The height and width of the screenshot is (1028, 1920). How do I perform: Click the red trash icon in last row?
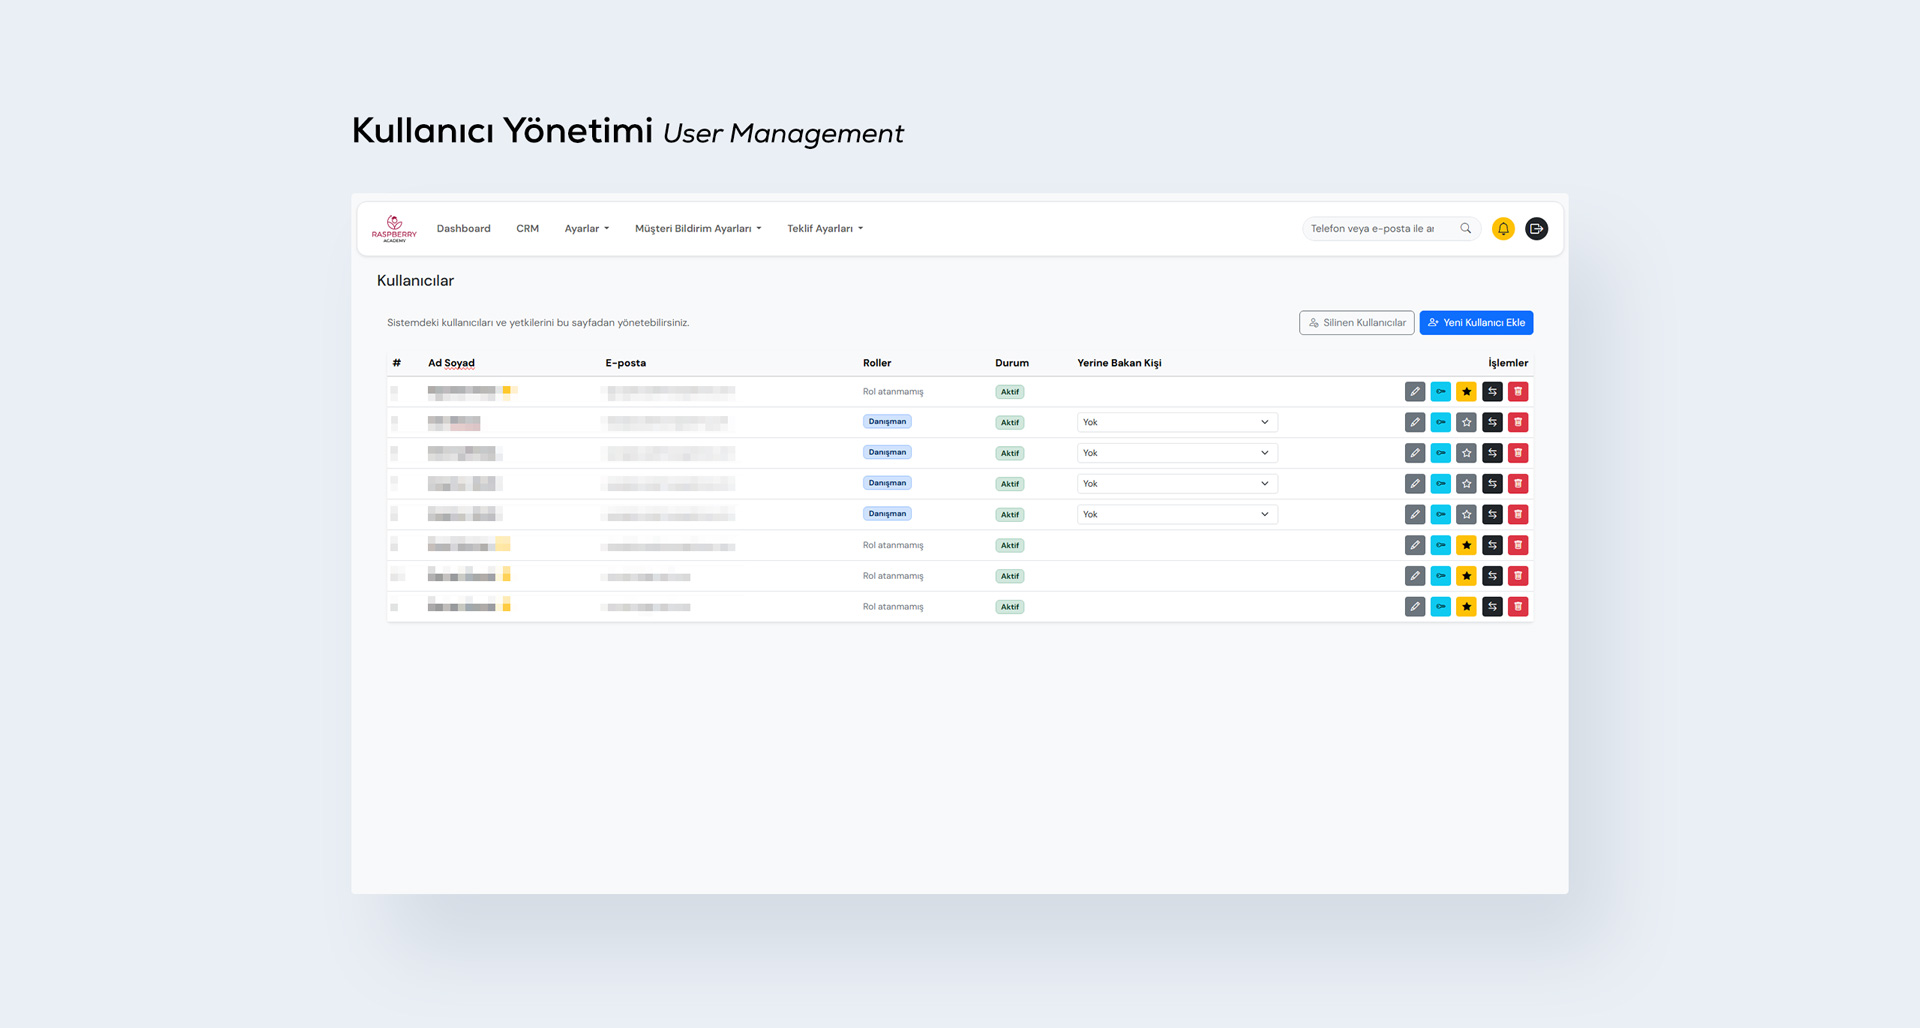(1518, 607)
